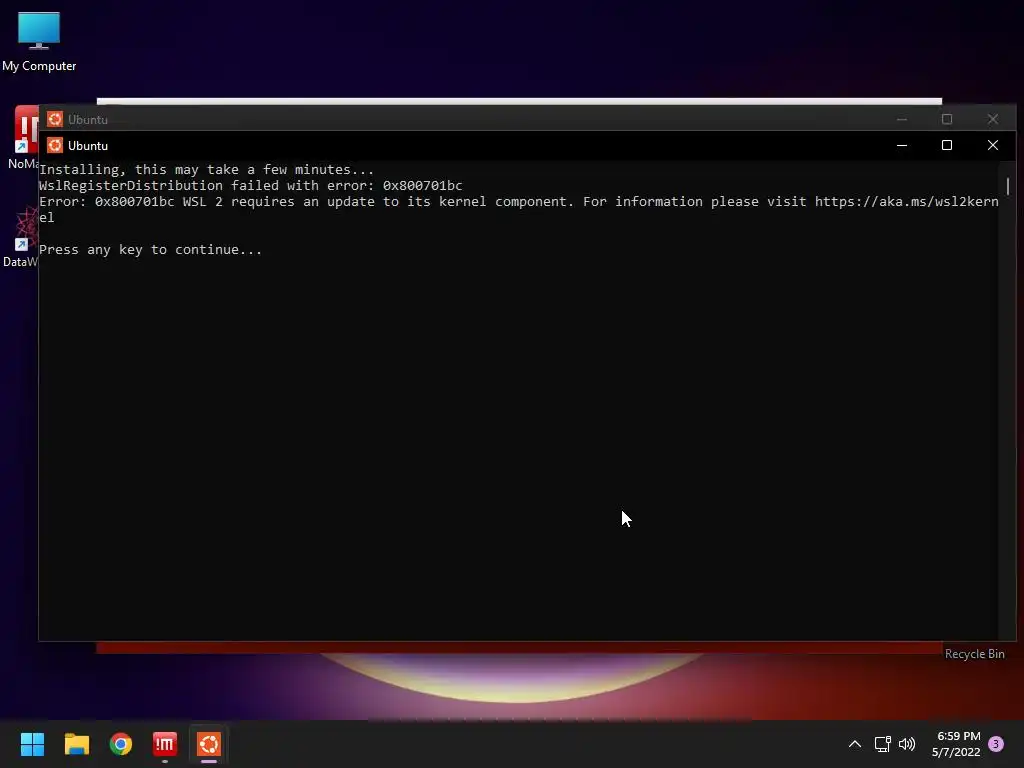Open Google Chrome from taskbar
1024x768 pixels.
[121, 744]
